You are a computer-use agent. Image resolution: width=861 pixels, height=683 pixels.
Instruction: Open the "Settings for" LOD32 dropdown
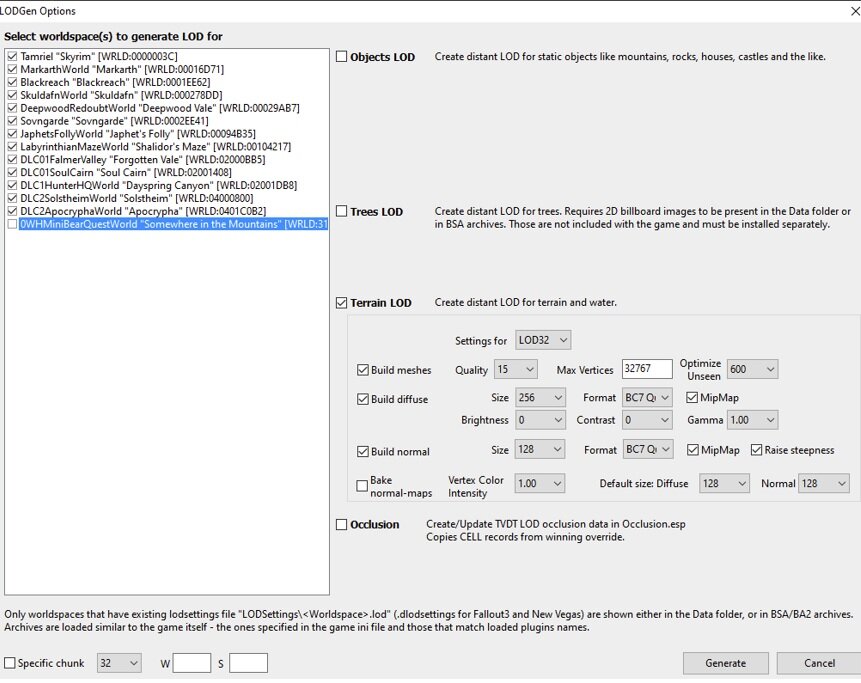[x=543, y=340]
